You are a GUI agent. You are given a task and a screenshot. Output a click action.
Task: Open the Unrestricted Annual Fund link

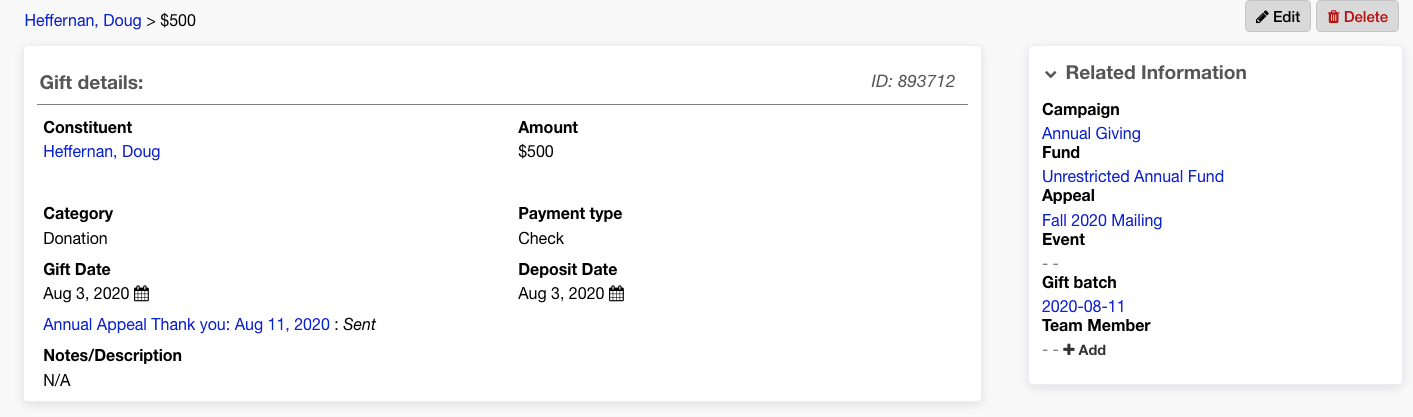(1133, 176)
